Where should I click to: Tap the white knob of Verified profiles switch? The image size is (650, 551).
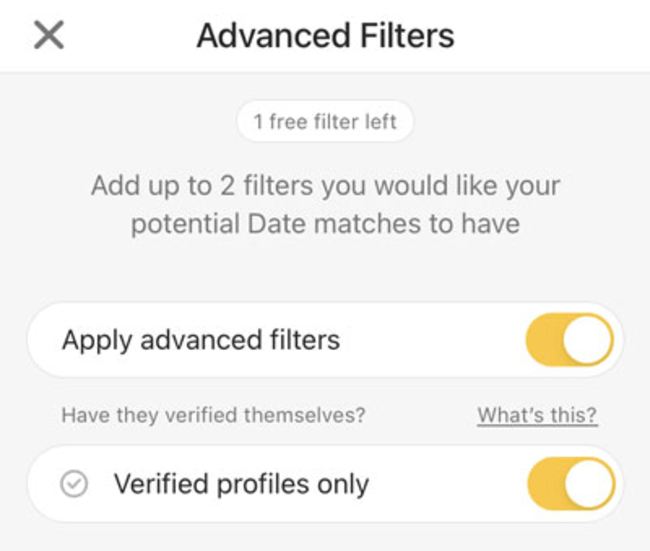[x=589, y=485]
